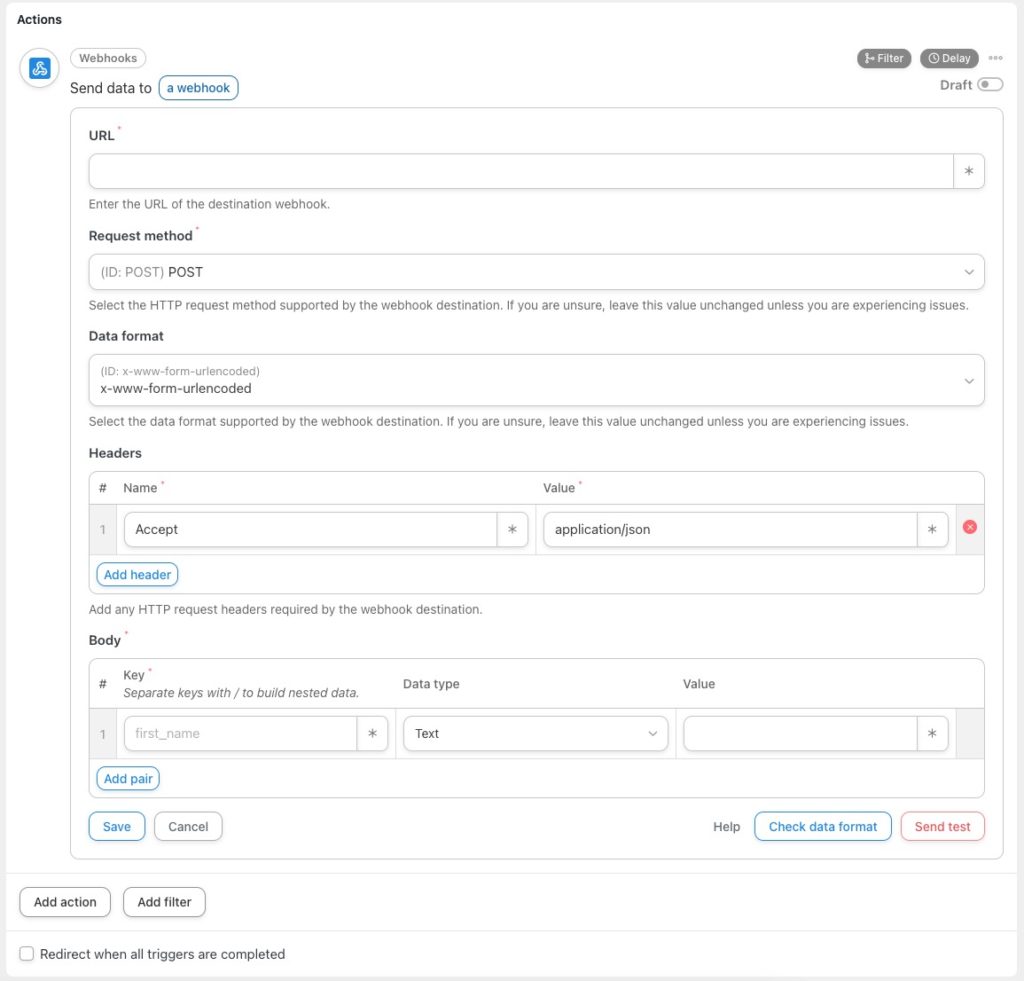
Task: Click the Webhooks label chip
Action: (x=107, y=57)
